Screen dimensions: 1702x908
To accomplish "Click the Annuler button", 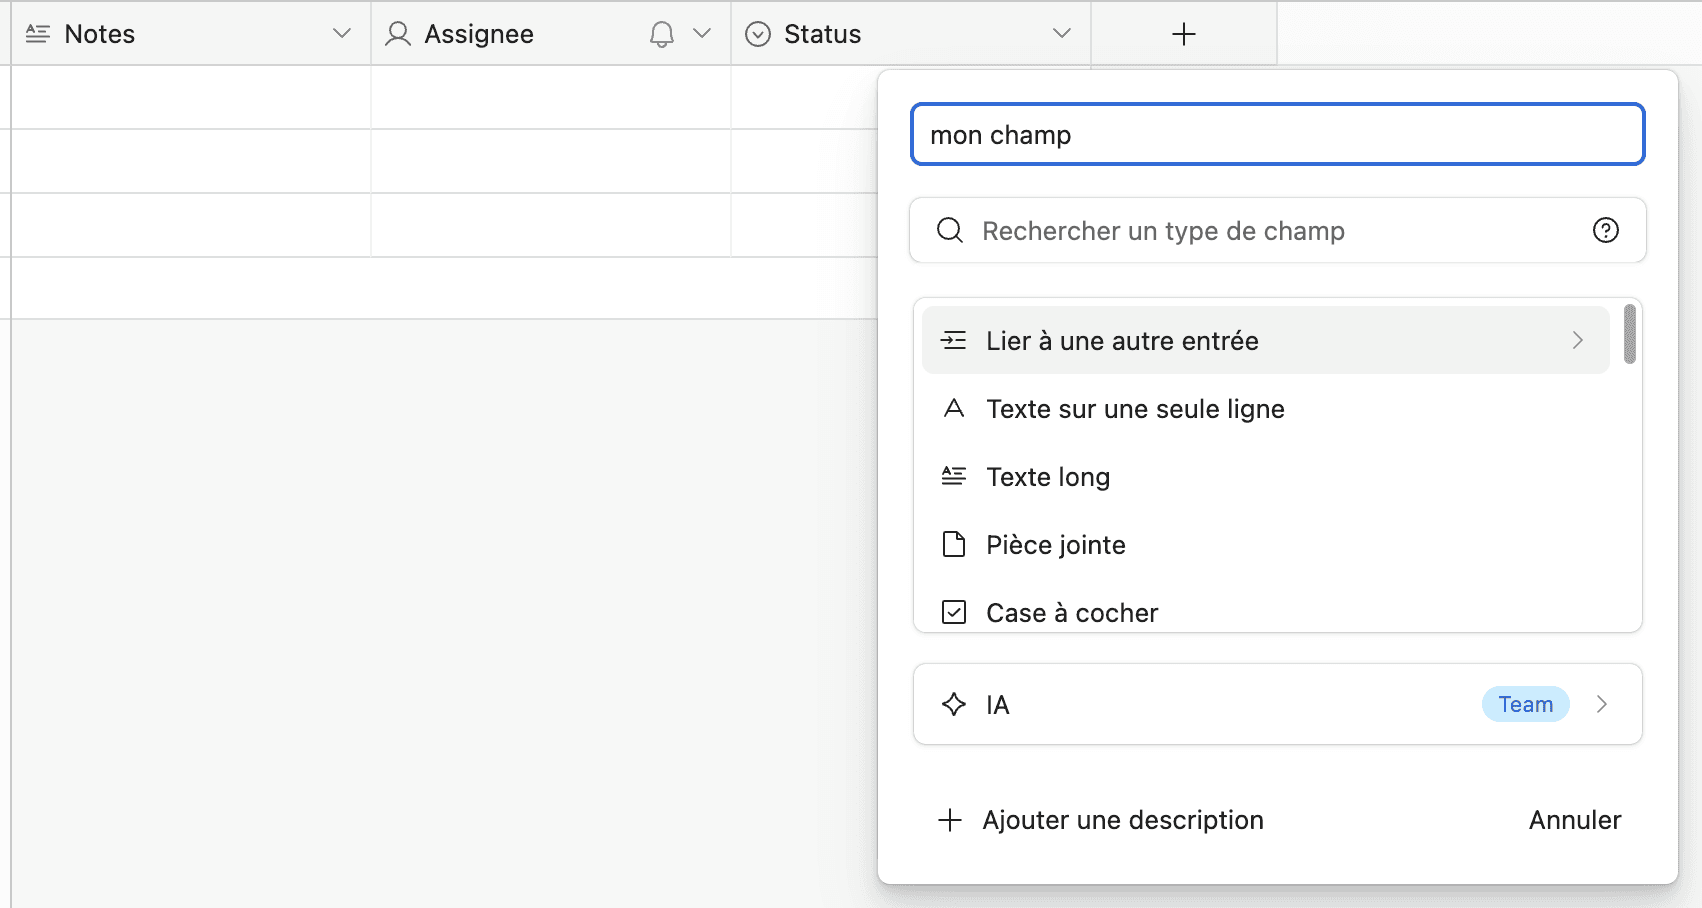I will pos(1575,820).
